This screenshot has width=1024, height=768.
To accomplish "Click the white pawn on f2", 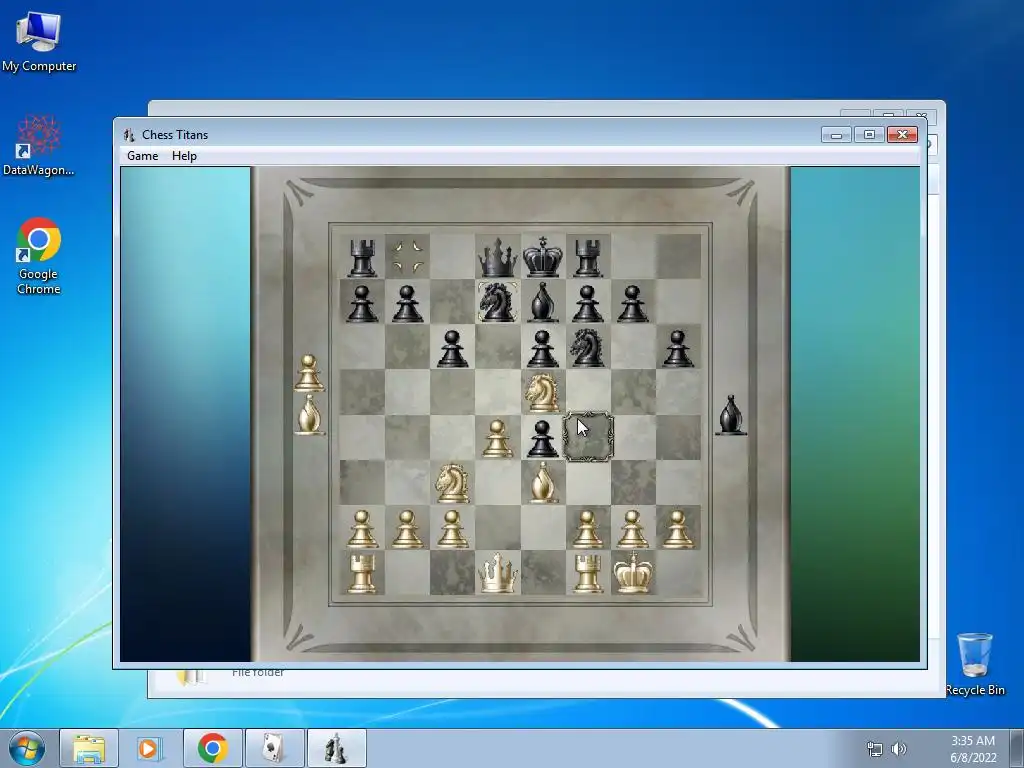I will [x=588, y=528].
